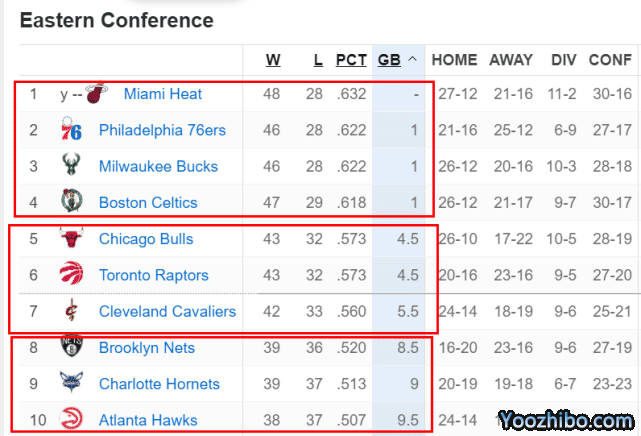Click the Brooklyn Nets logo icon

click(71, 348)
